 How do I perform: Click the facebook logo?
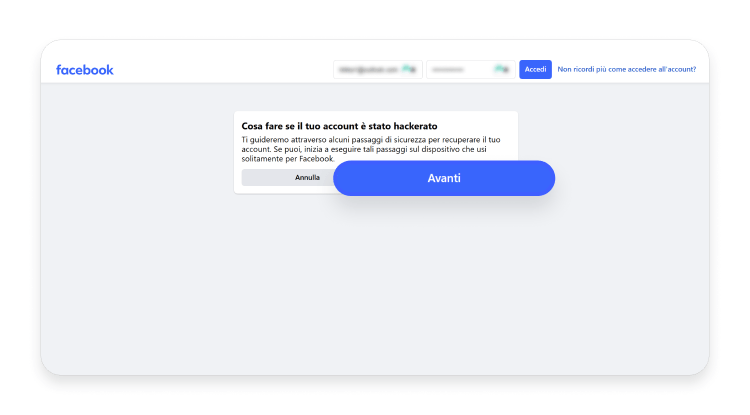(85, 70)
